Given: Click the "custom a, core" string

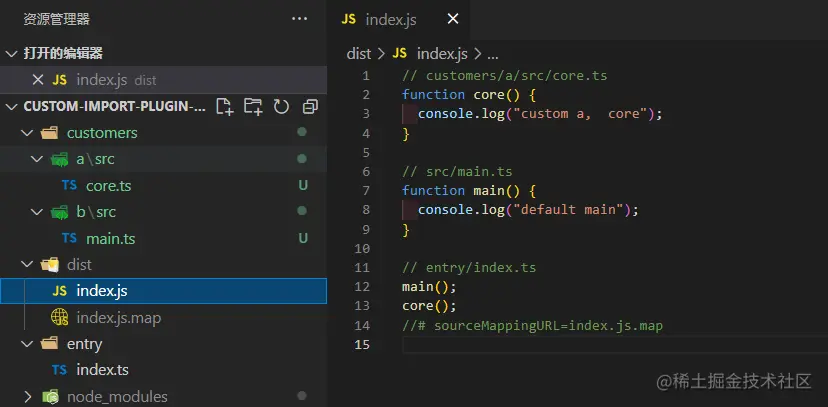Looking at the screenshot, I should pyautogui.click(x=580, y=114).
